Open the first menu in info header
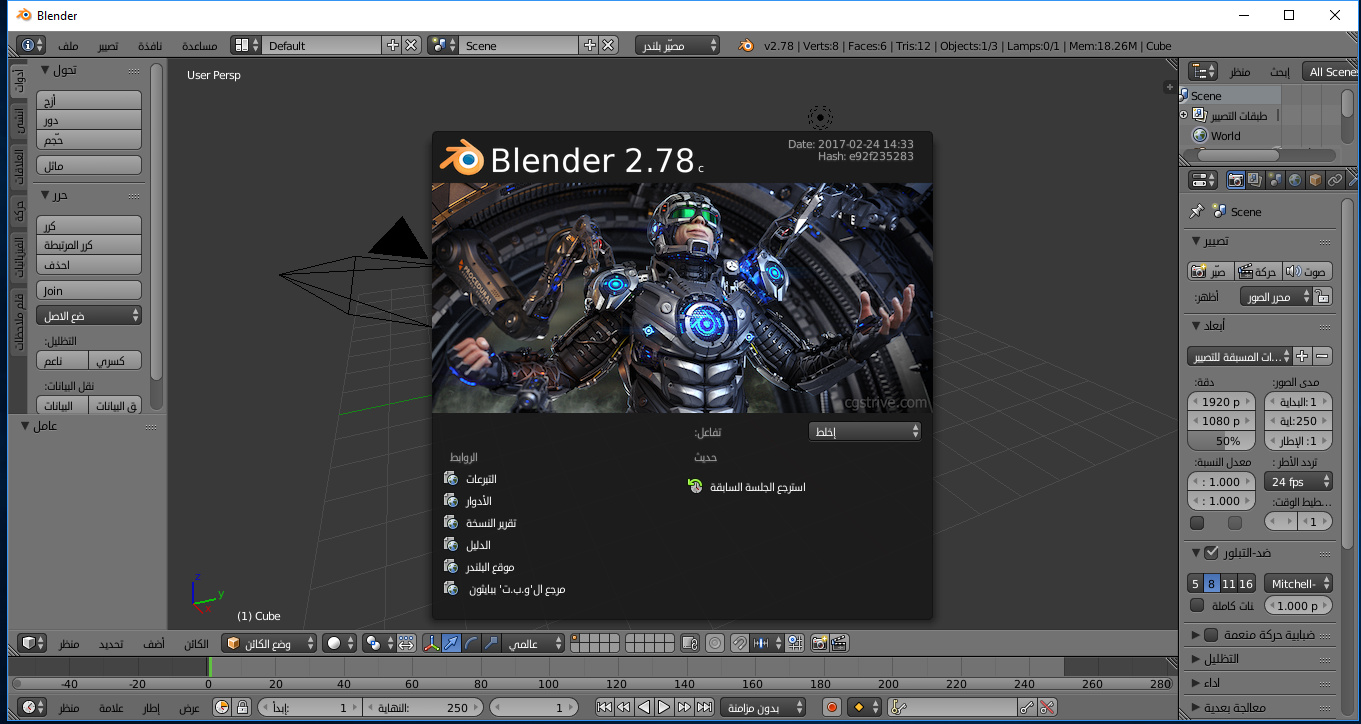 69,46
